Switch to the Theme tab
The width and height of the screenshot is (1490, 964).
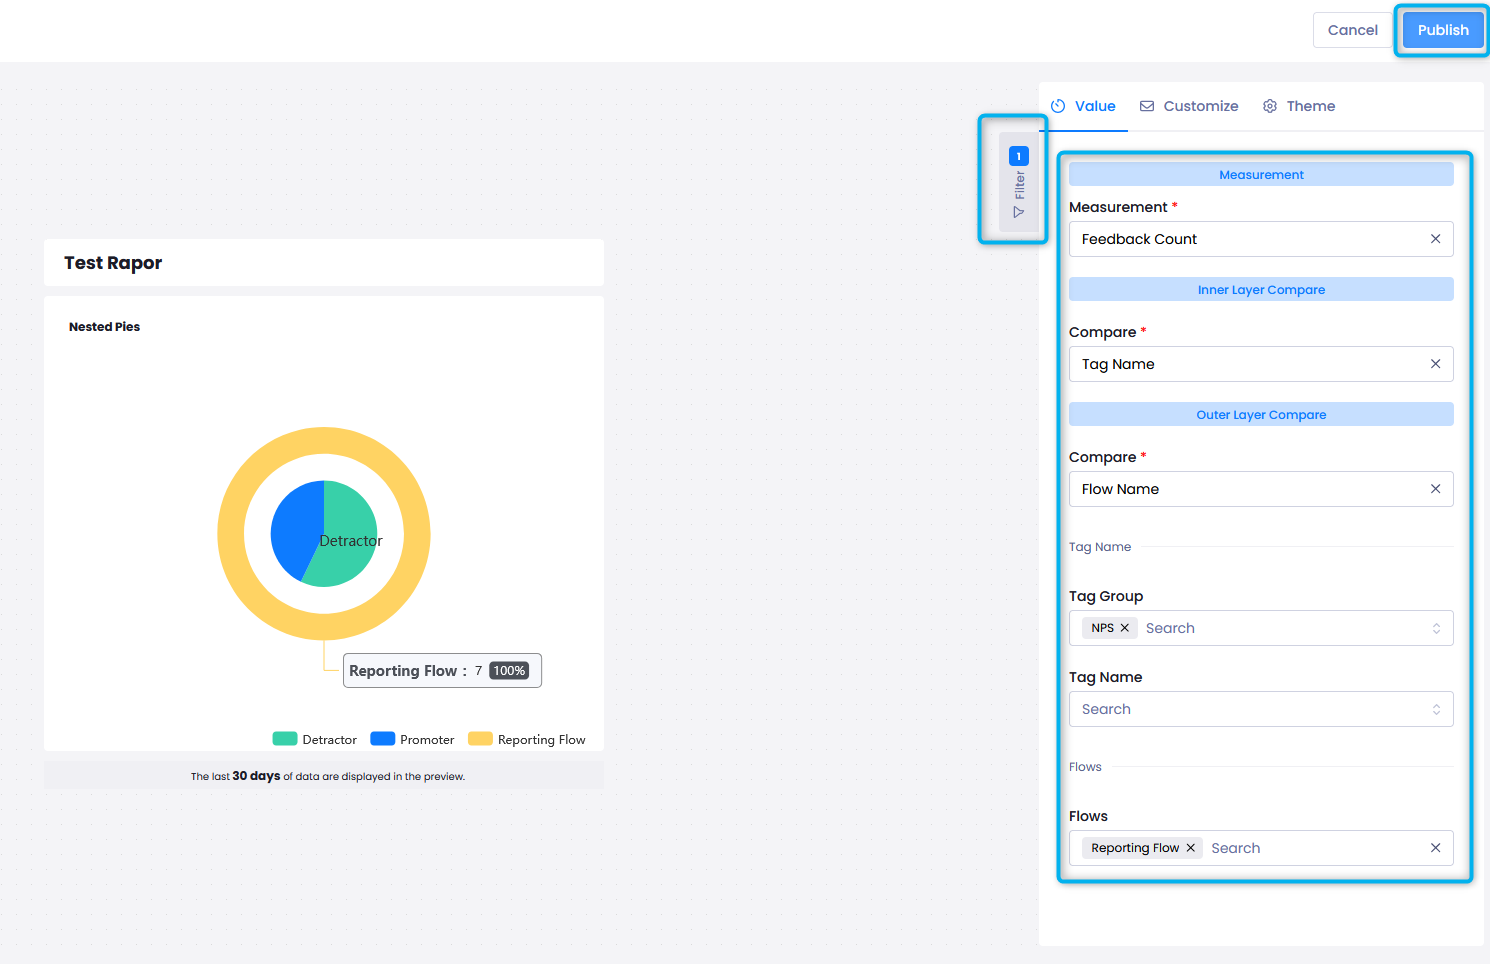click(x=1310, y=106)
